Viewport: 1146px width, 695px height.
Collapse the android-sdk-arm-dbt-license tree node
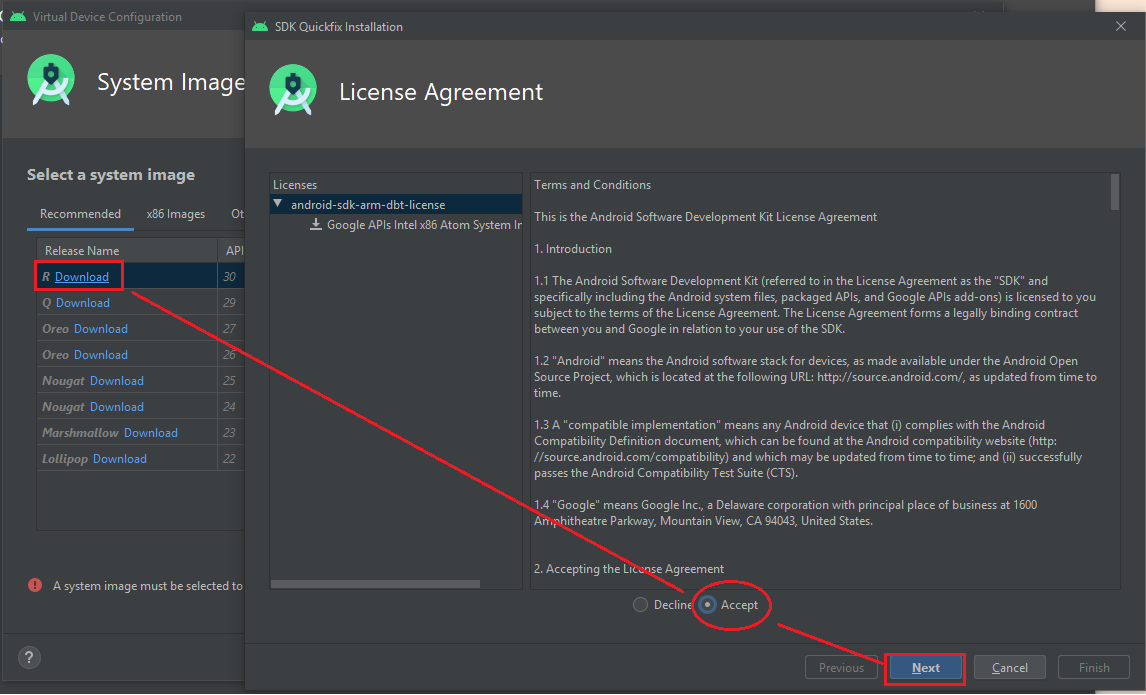(x=278, y=204)
